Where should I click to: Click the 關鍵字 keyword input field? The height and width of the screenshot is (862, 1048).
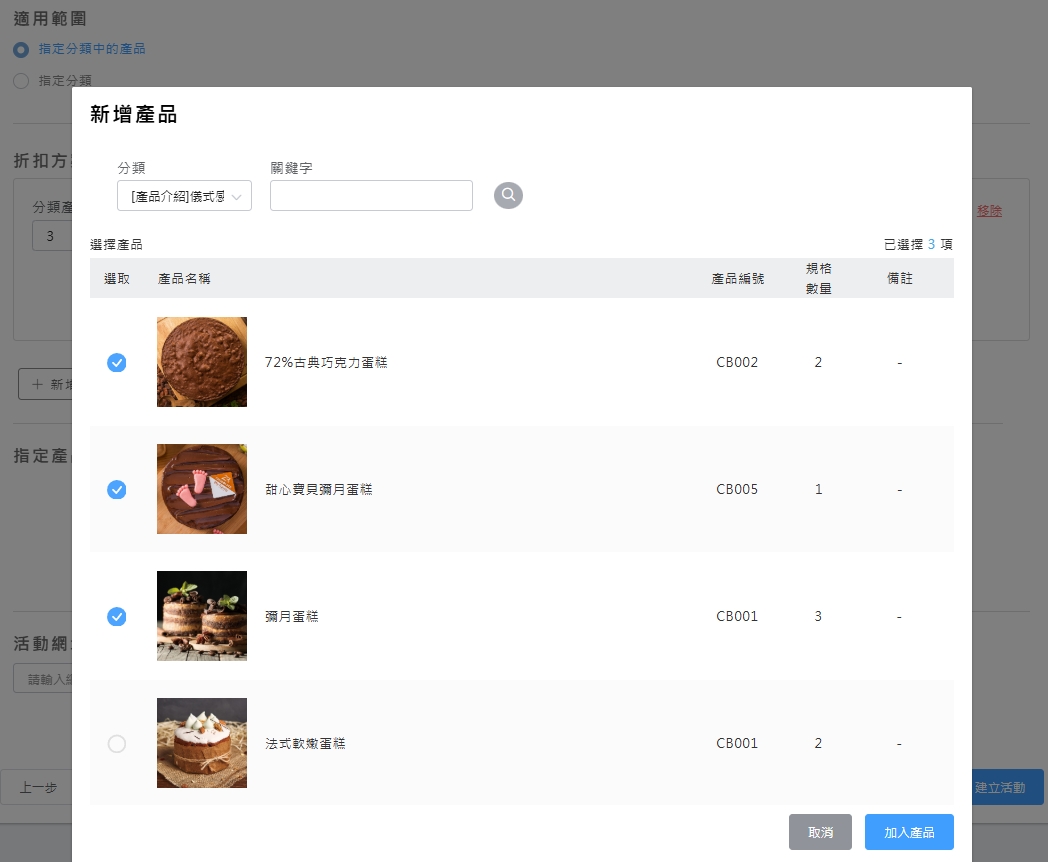371,196
